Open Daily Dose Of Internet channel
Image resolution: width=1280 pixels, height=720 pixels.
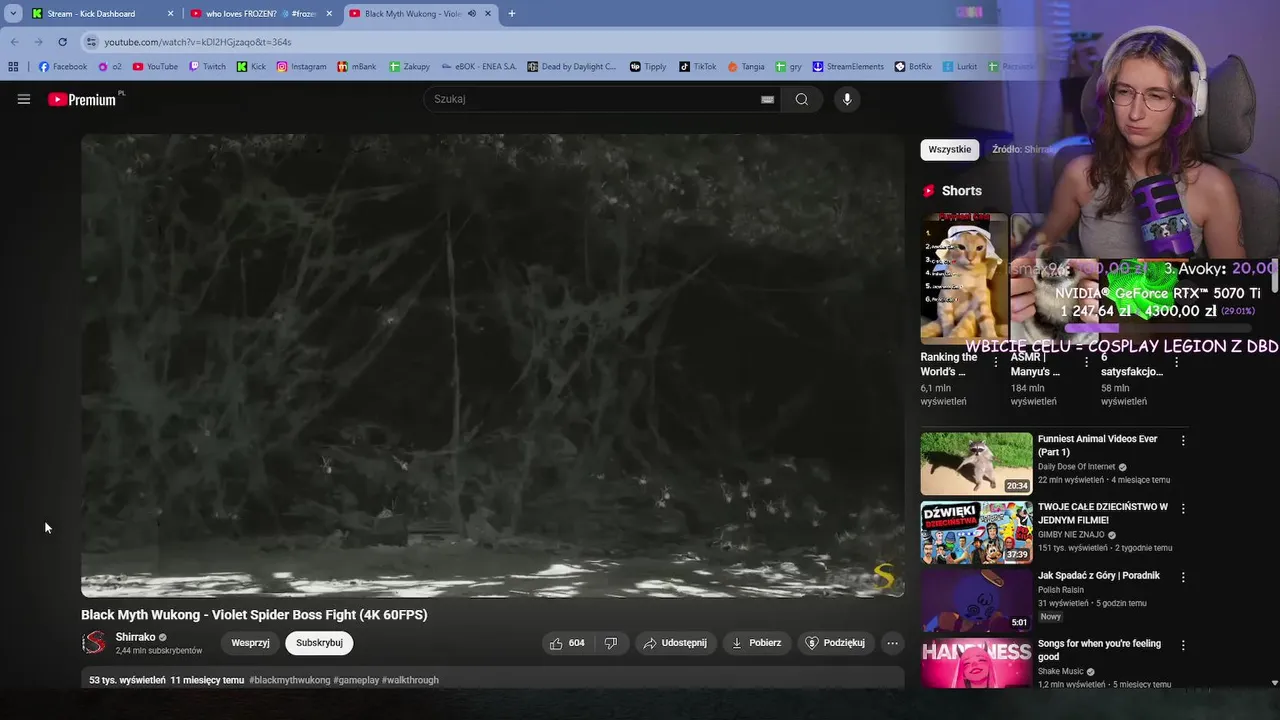tap(1076, 467)
